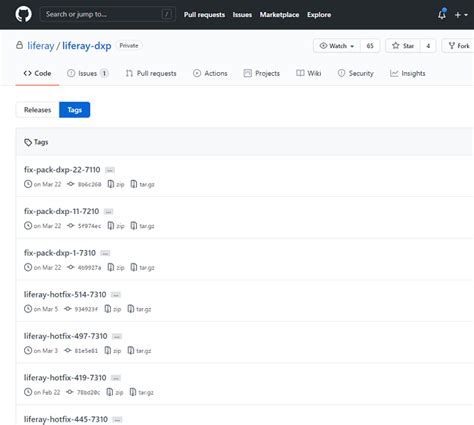This screenshot has height=425, width=474.
Task: Click the stargazers count 4
Action: pos(428,46)
